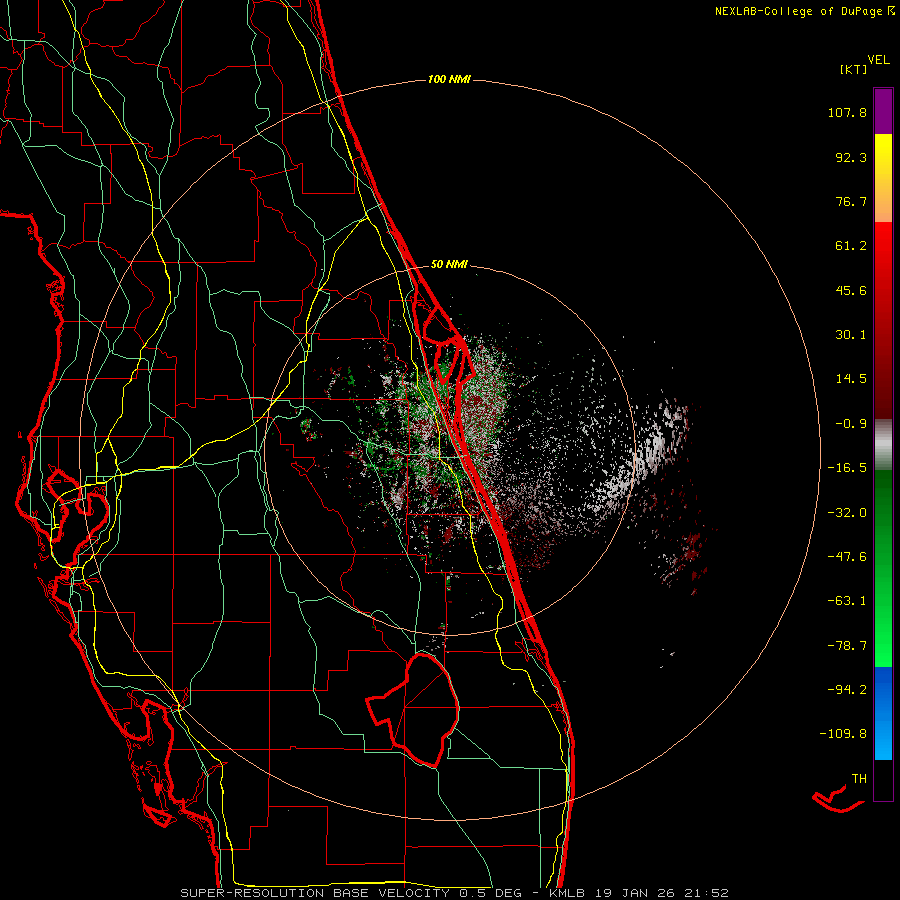
Task: Pick the blue segment of the velocity color bar
Action: [x=883, y=713]
